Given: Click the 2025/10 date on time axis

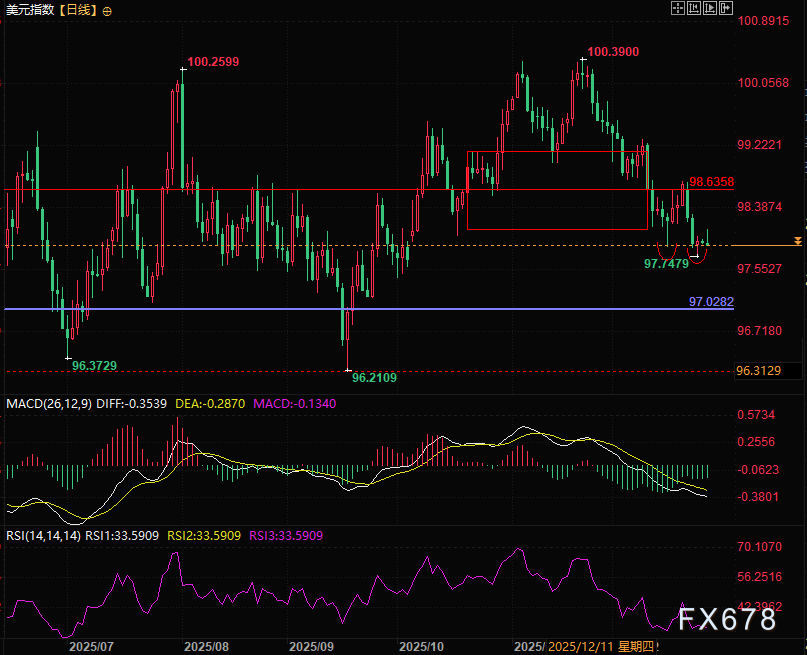Looking at the screenshot, I should [x=420, y=646].
